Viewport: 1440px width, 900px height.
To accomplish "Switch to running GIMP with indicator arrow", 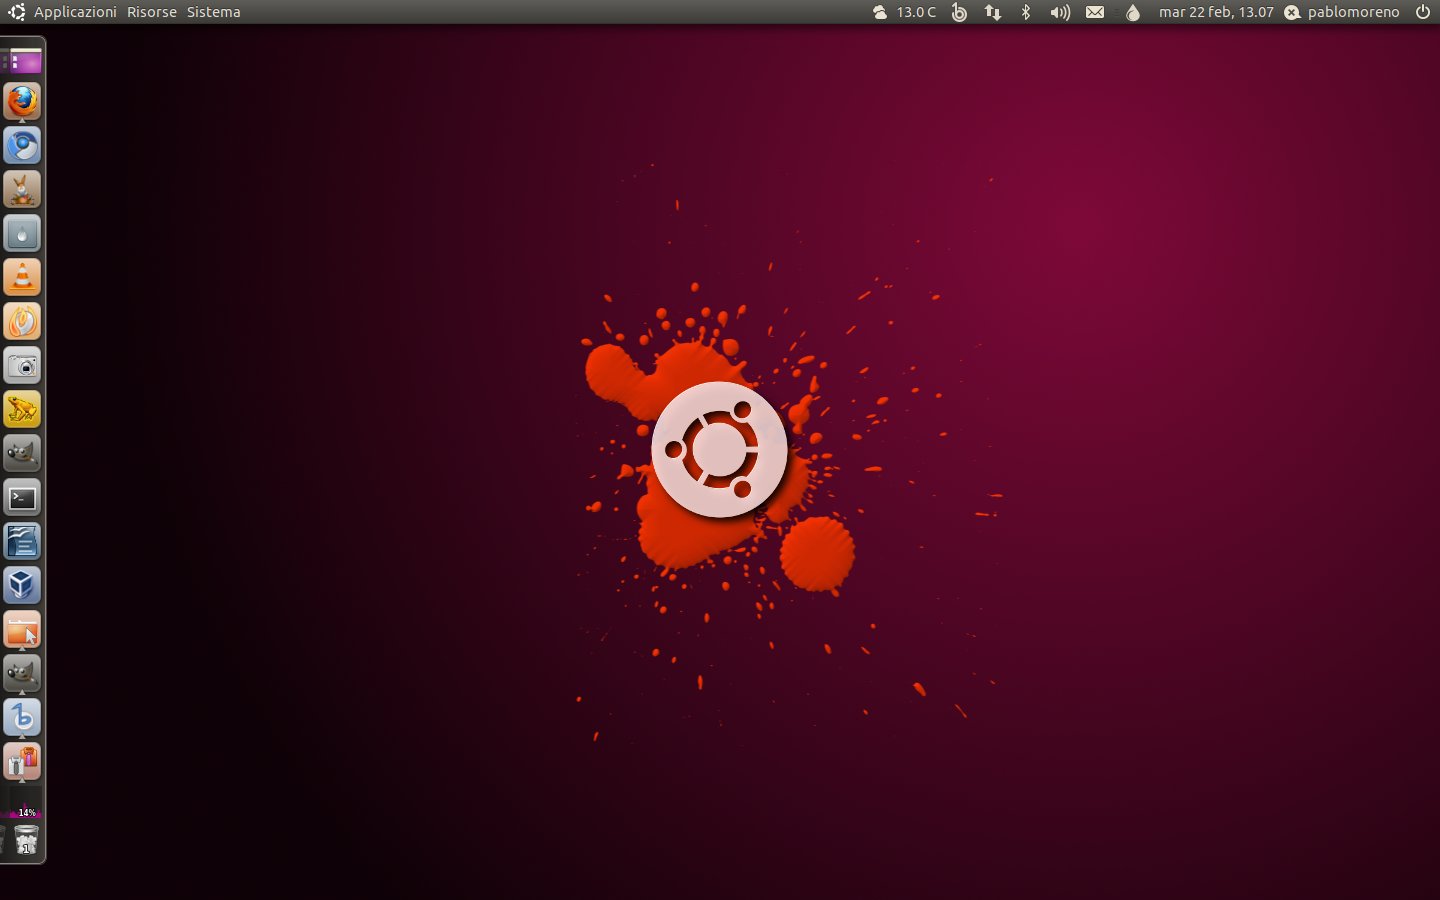I will [x=22, y=674].
